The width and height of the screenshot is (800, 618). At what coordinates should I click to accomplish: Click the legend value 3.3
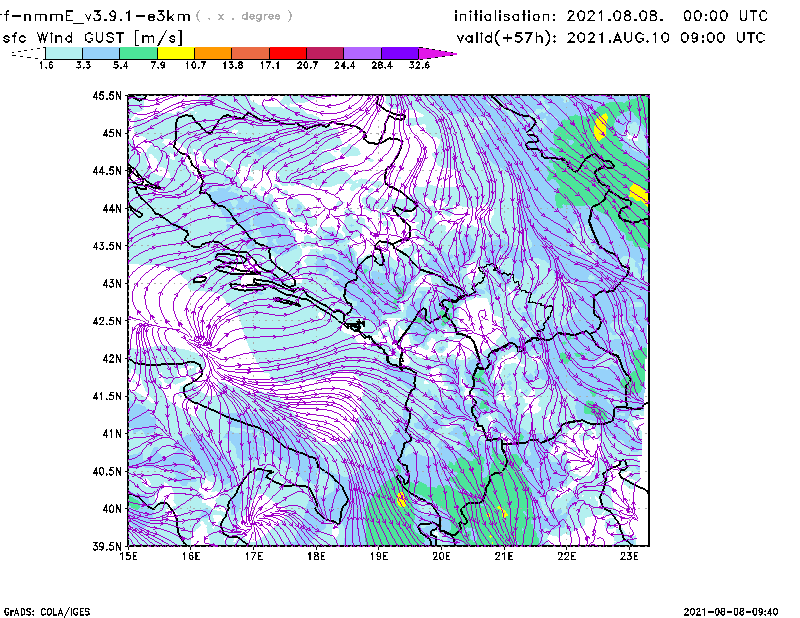(84, 65)
